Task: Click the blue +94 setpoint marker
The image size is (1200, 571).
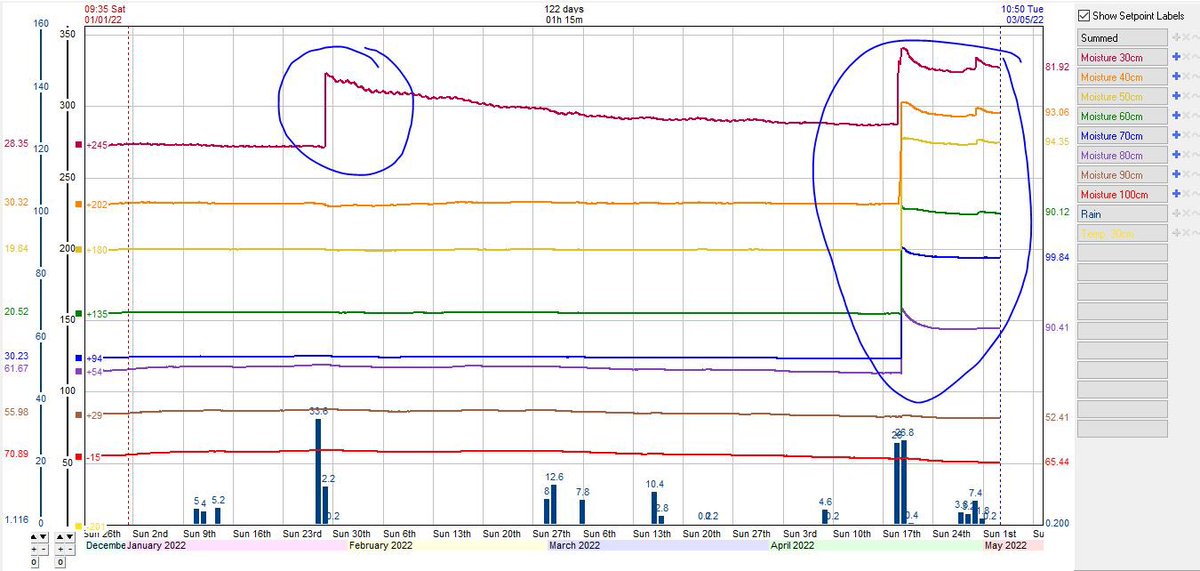Action: pyautogui.click(x=80, y=357)
